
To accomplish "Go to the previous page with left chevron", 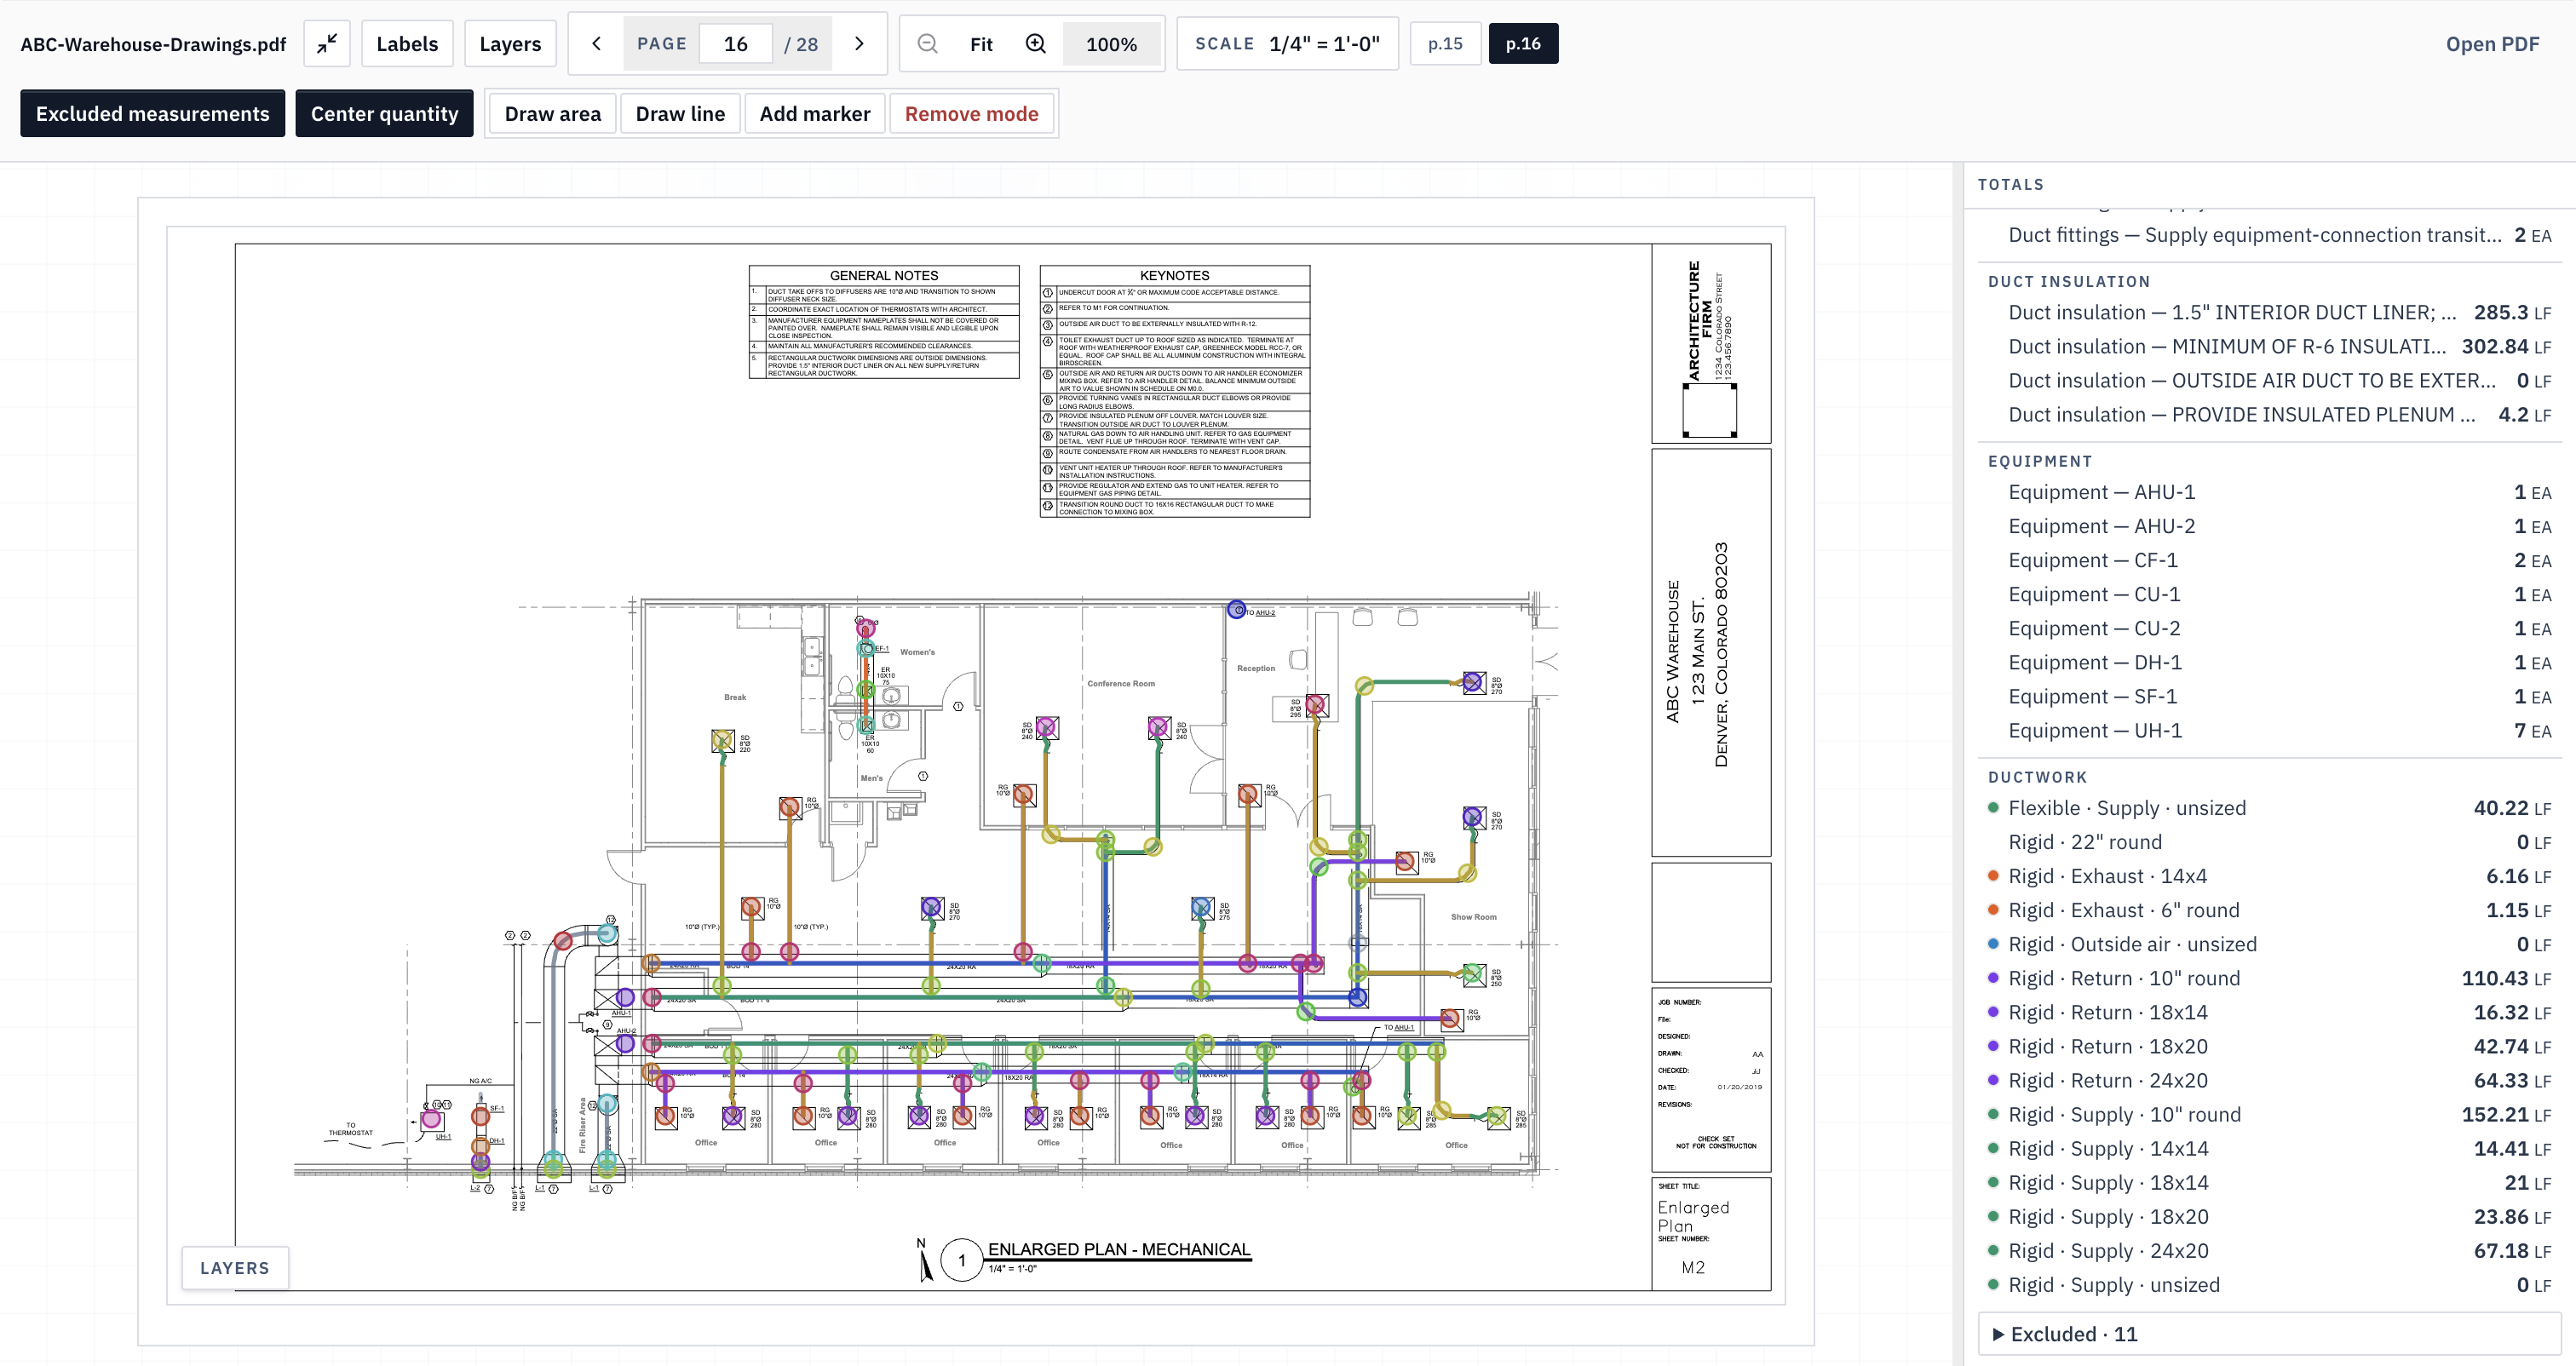I will tap(597, 44).
